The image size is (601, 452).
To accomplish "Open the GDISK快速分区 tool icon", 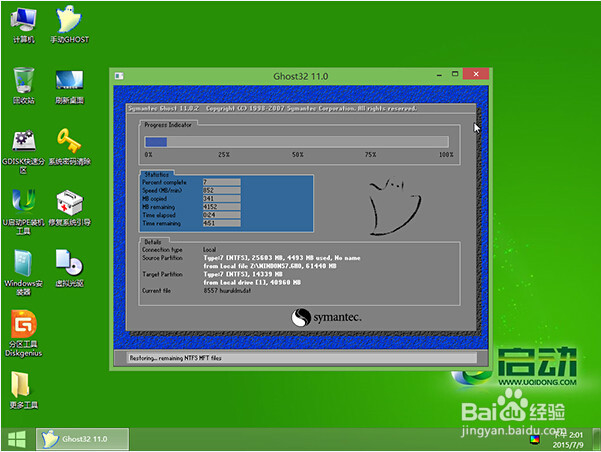I will coord(23,152).
